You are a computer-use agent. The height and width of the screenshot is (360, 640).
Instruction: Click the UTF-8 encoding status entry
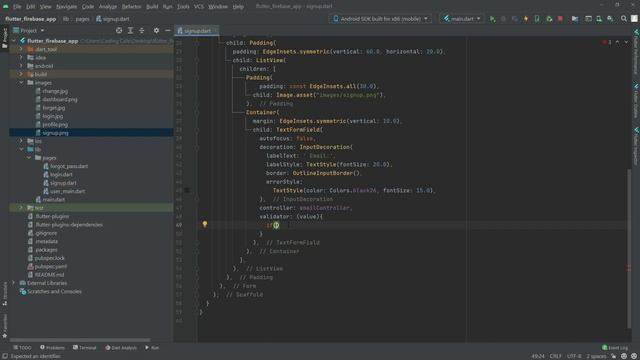point(574,356)
